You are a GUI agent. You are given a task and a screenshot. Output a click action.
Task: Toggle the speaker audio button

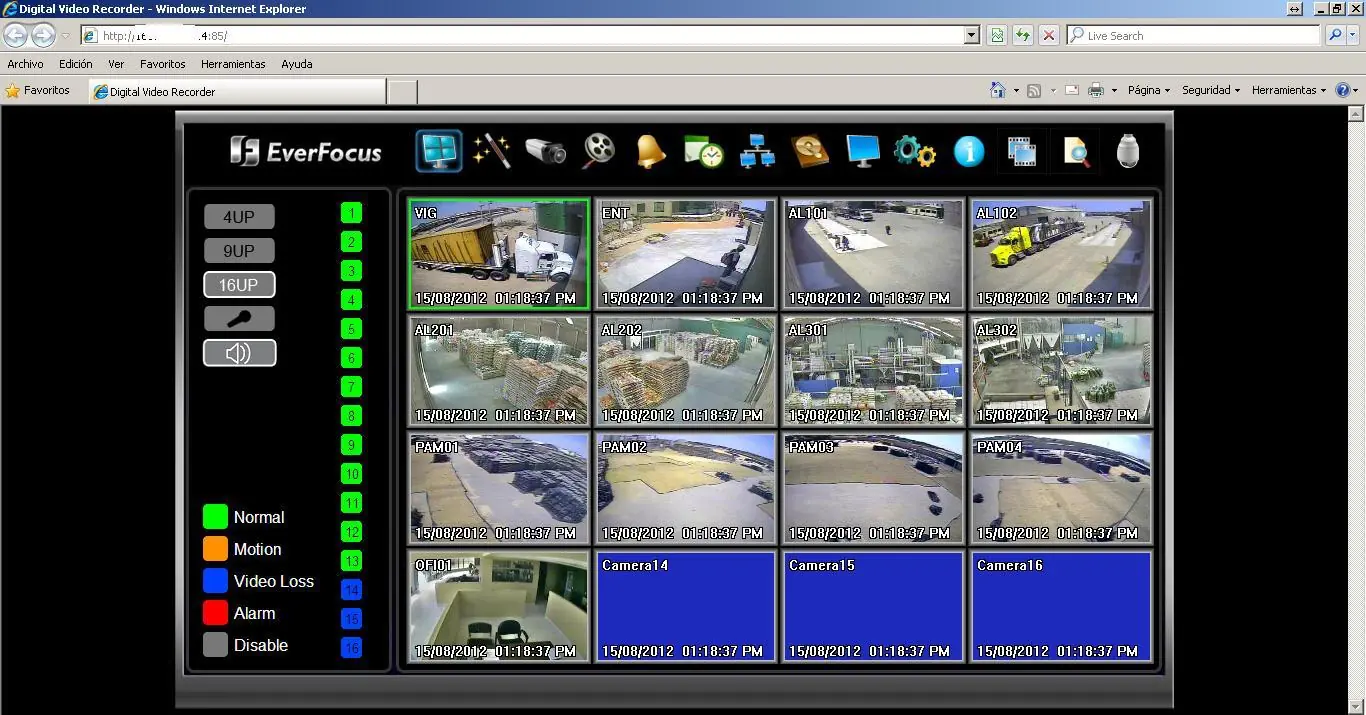pos(239,353)
